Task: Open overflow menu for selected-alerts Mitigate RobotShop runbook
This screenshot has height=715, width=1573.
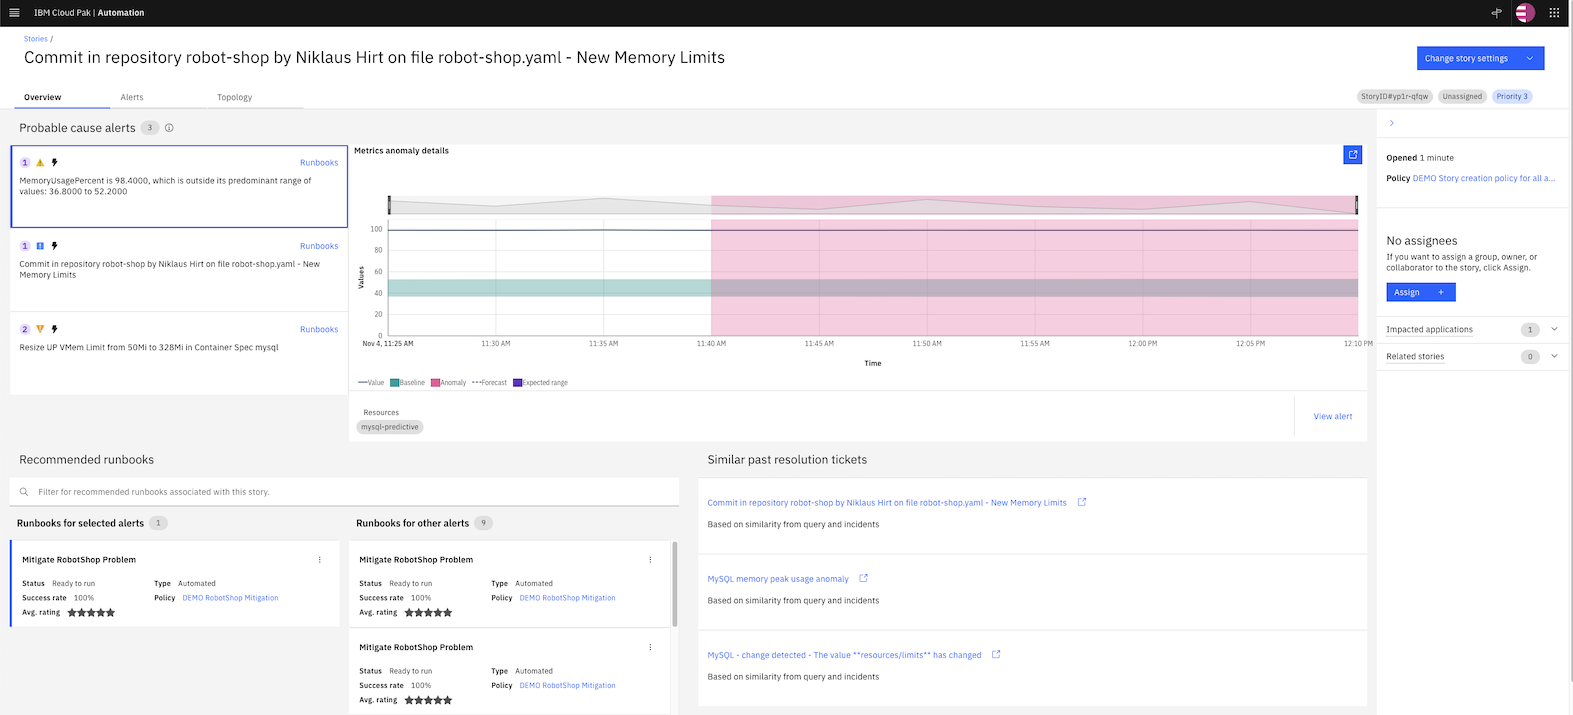Action: click(320, 560)
